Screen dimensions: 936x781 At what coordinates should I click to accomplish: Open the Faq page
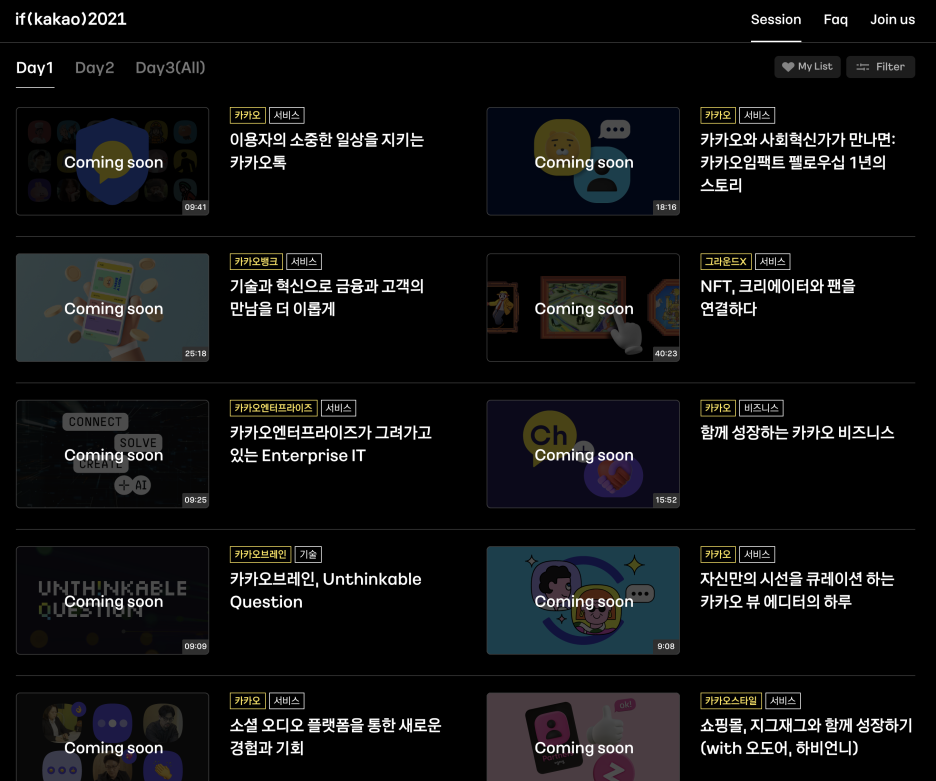[835, 20]
